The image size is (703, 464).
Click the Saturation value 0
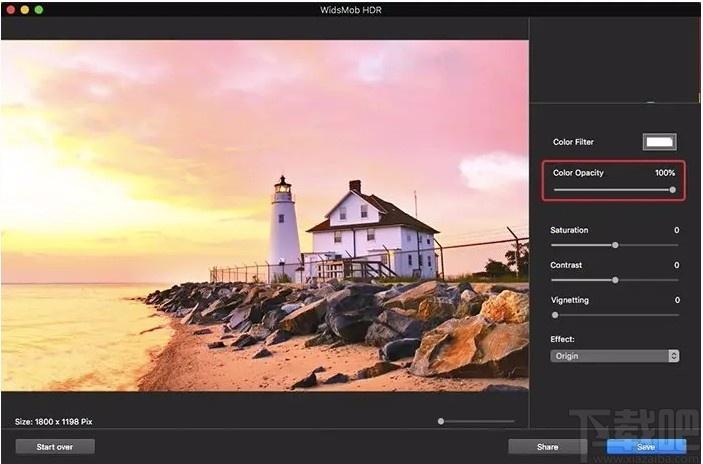pyautogui.click(x=677, y=230)
